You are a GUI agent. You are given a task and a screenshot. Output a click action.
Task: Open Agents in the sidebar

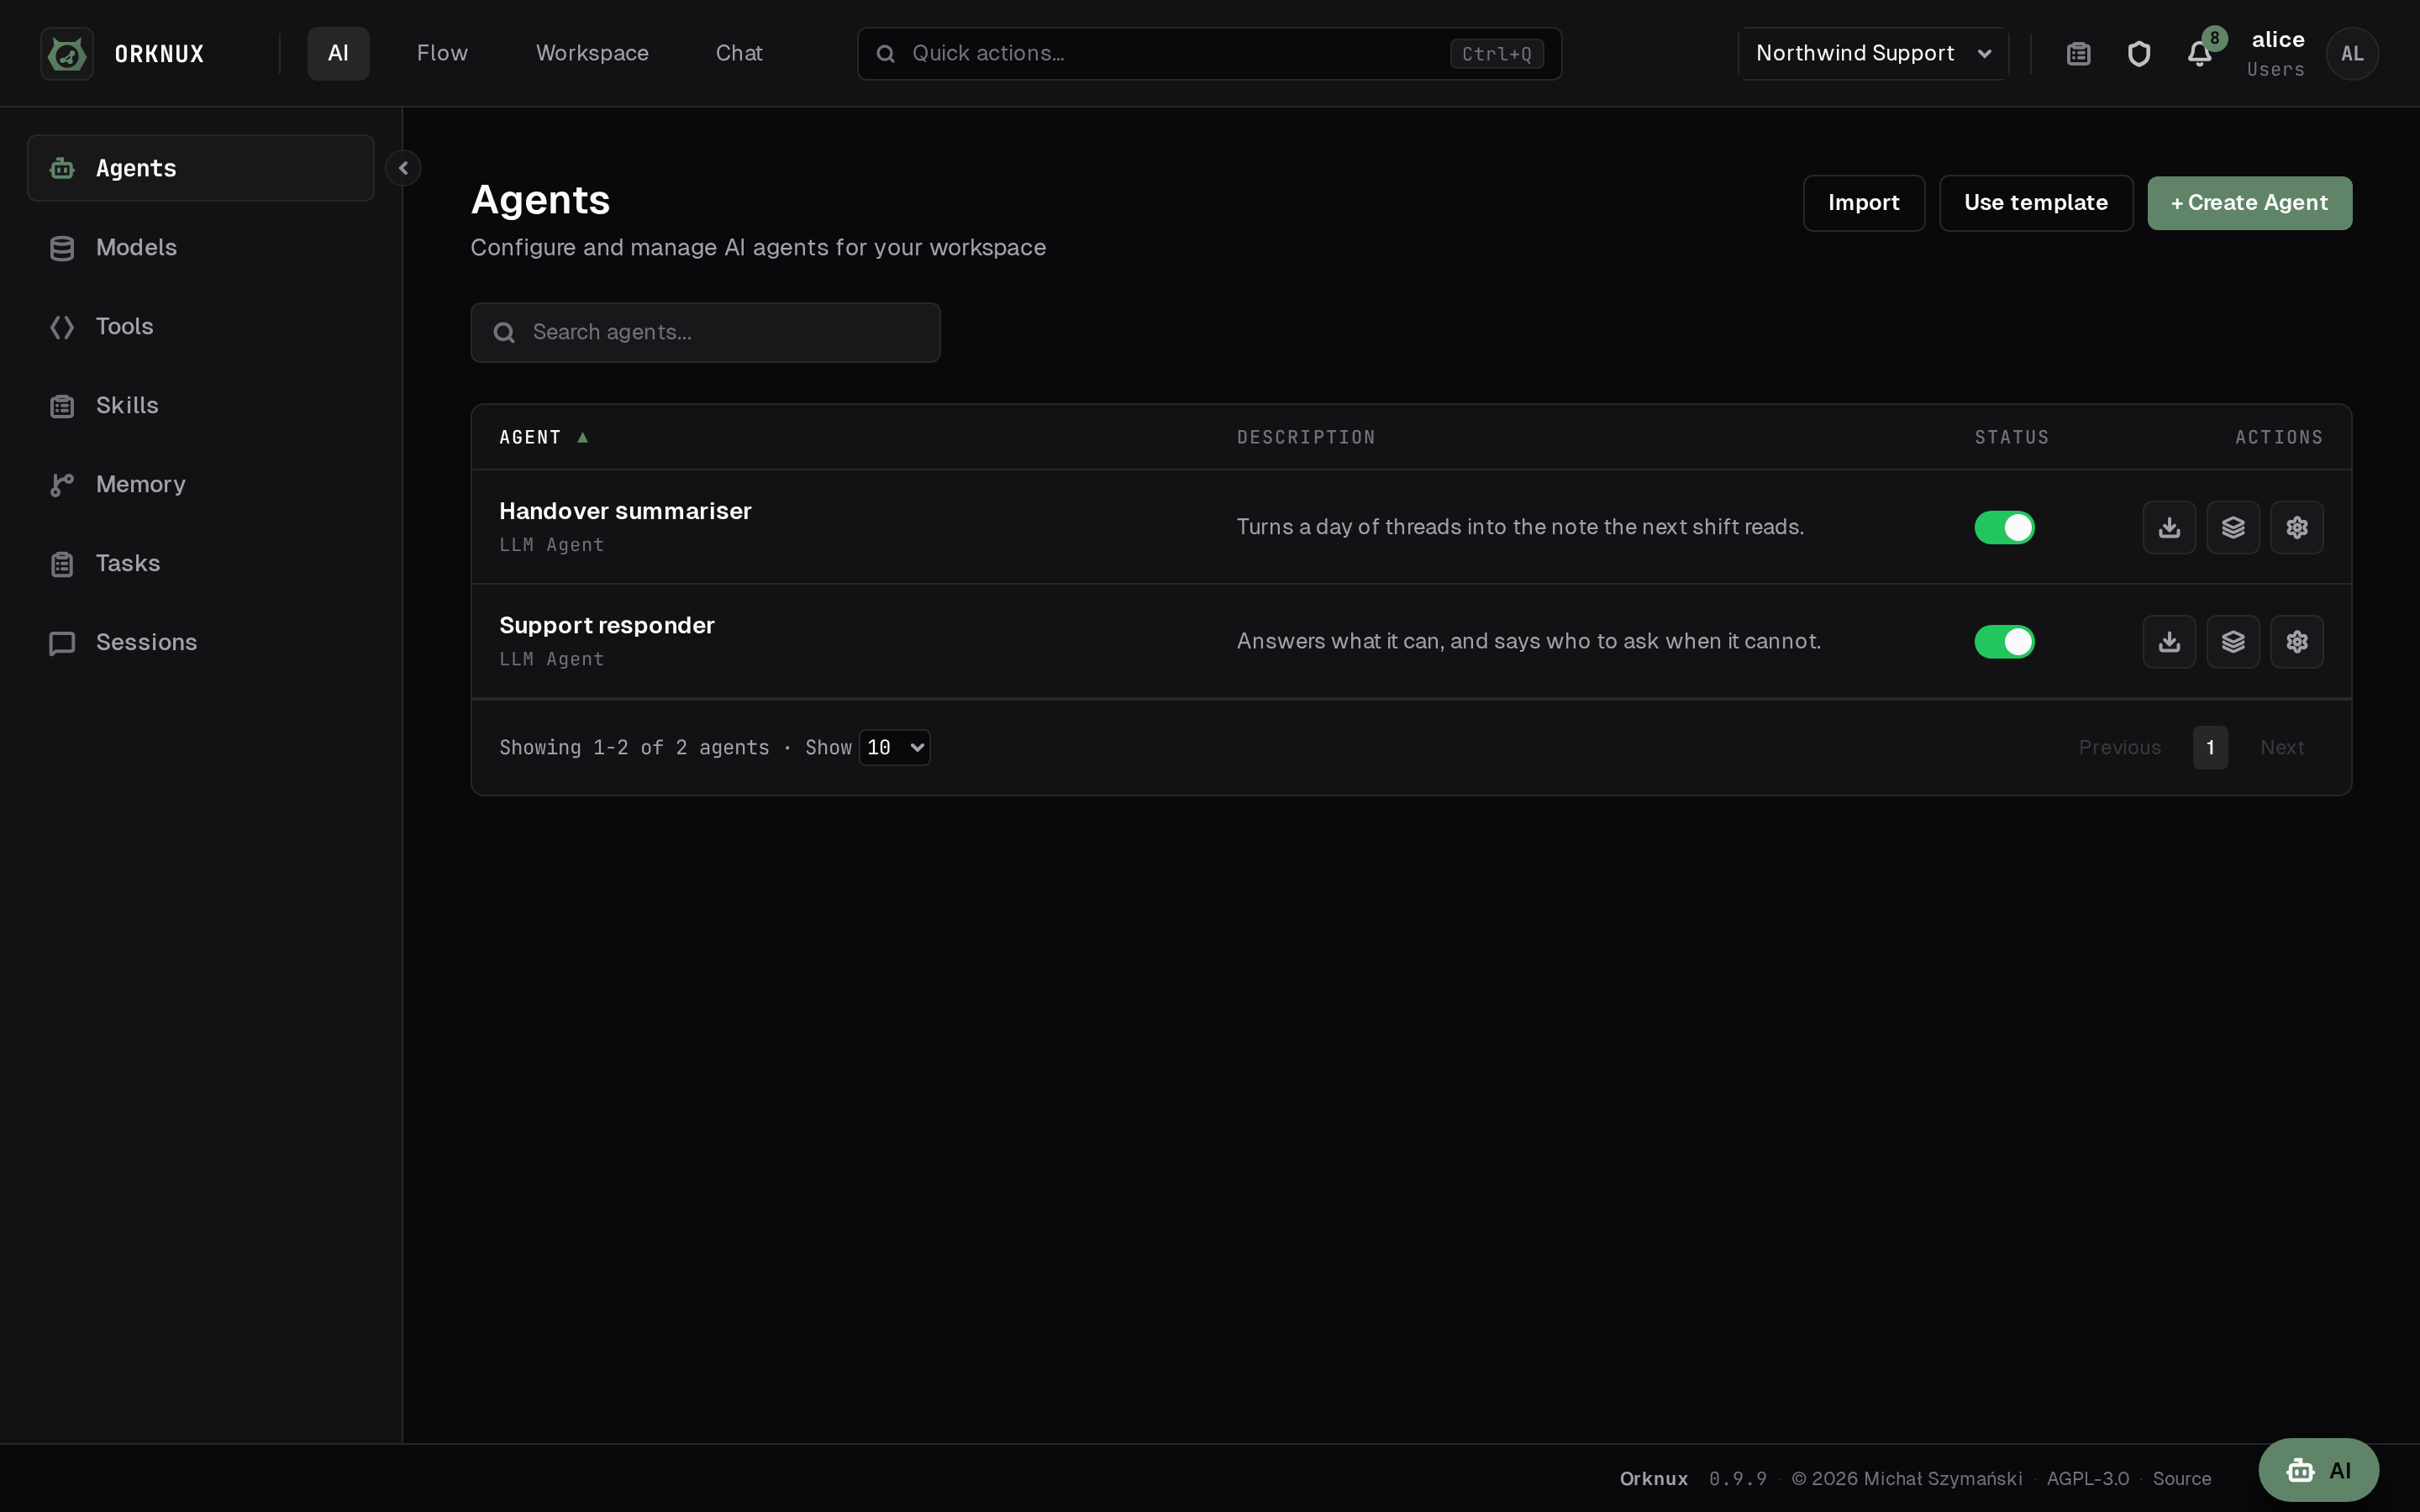(x=200, y=168)
